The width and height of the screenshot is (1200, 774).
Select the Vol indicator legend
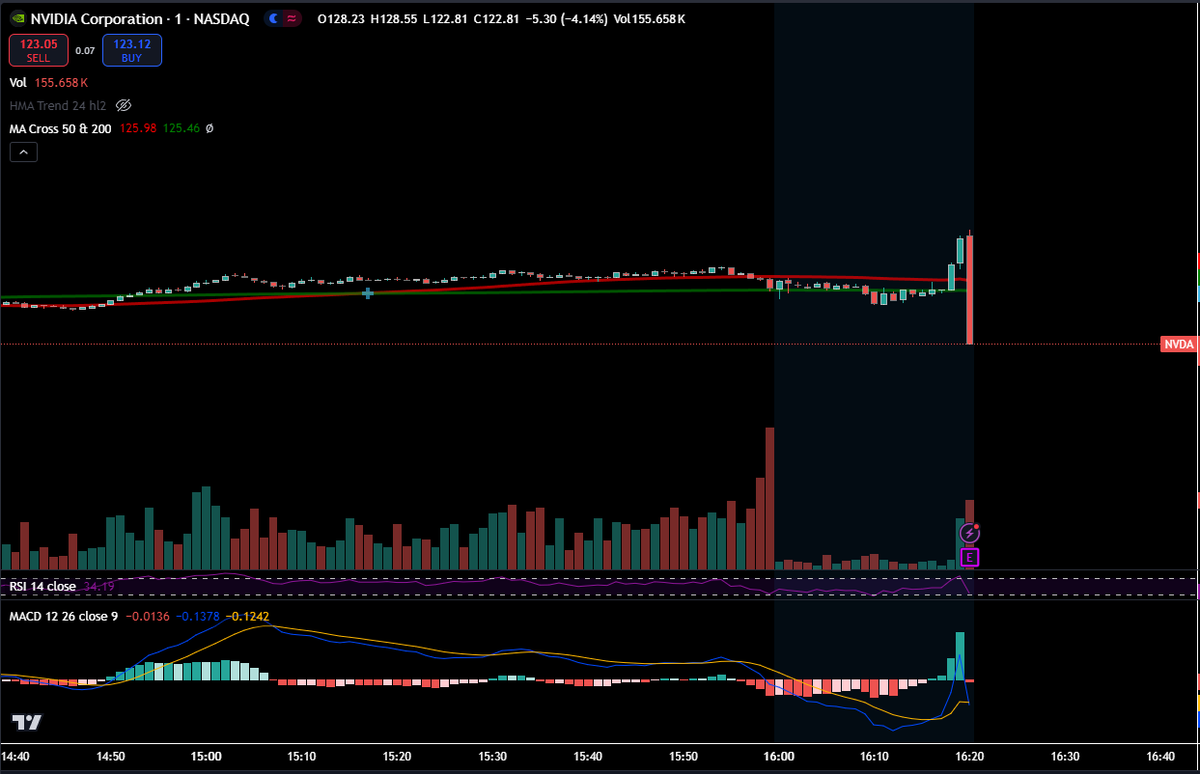coord(18,83)
